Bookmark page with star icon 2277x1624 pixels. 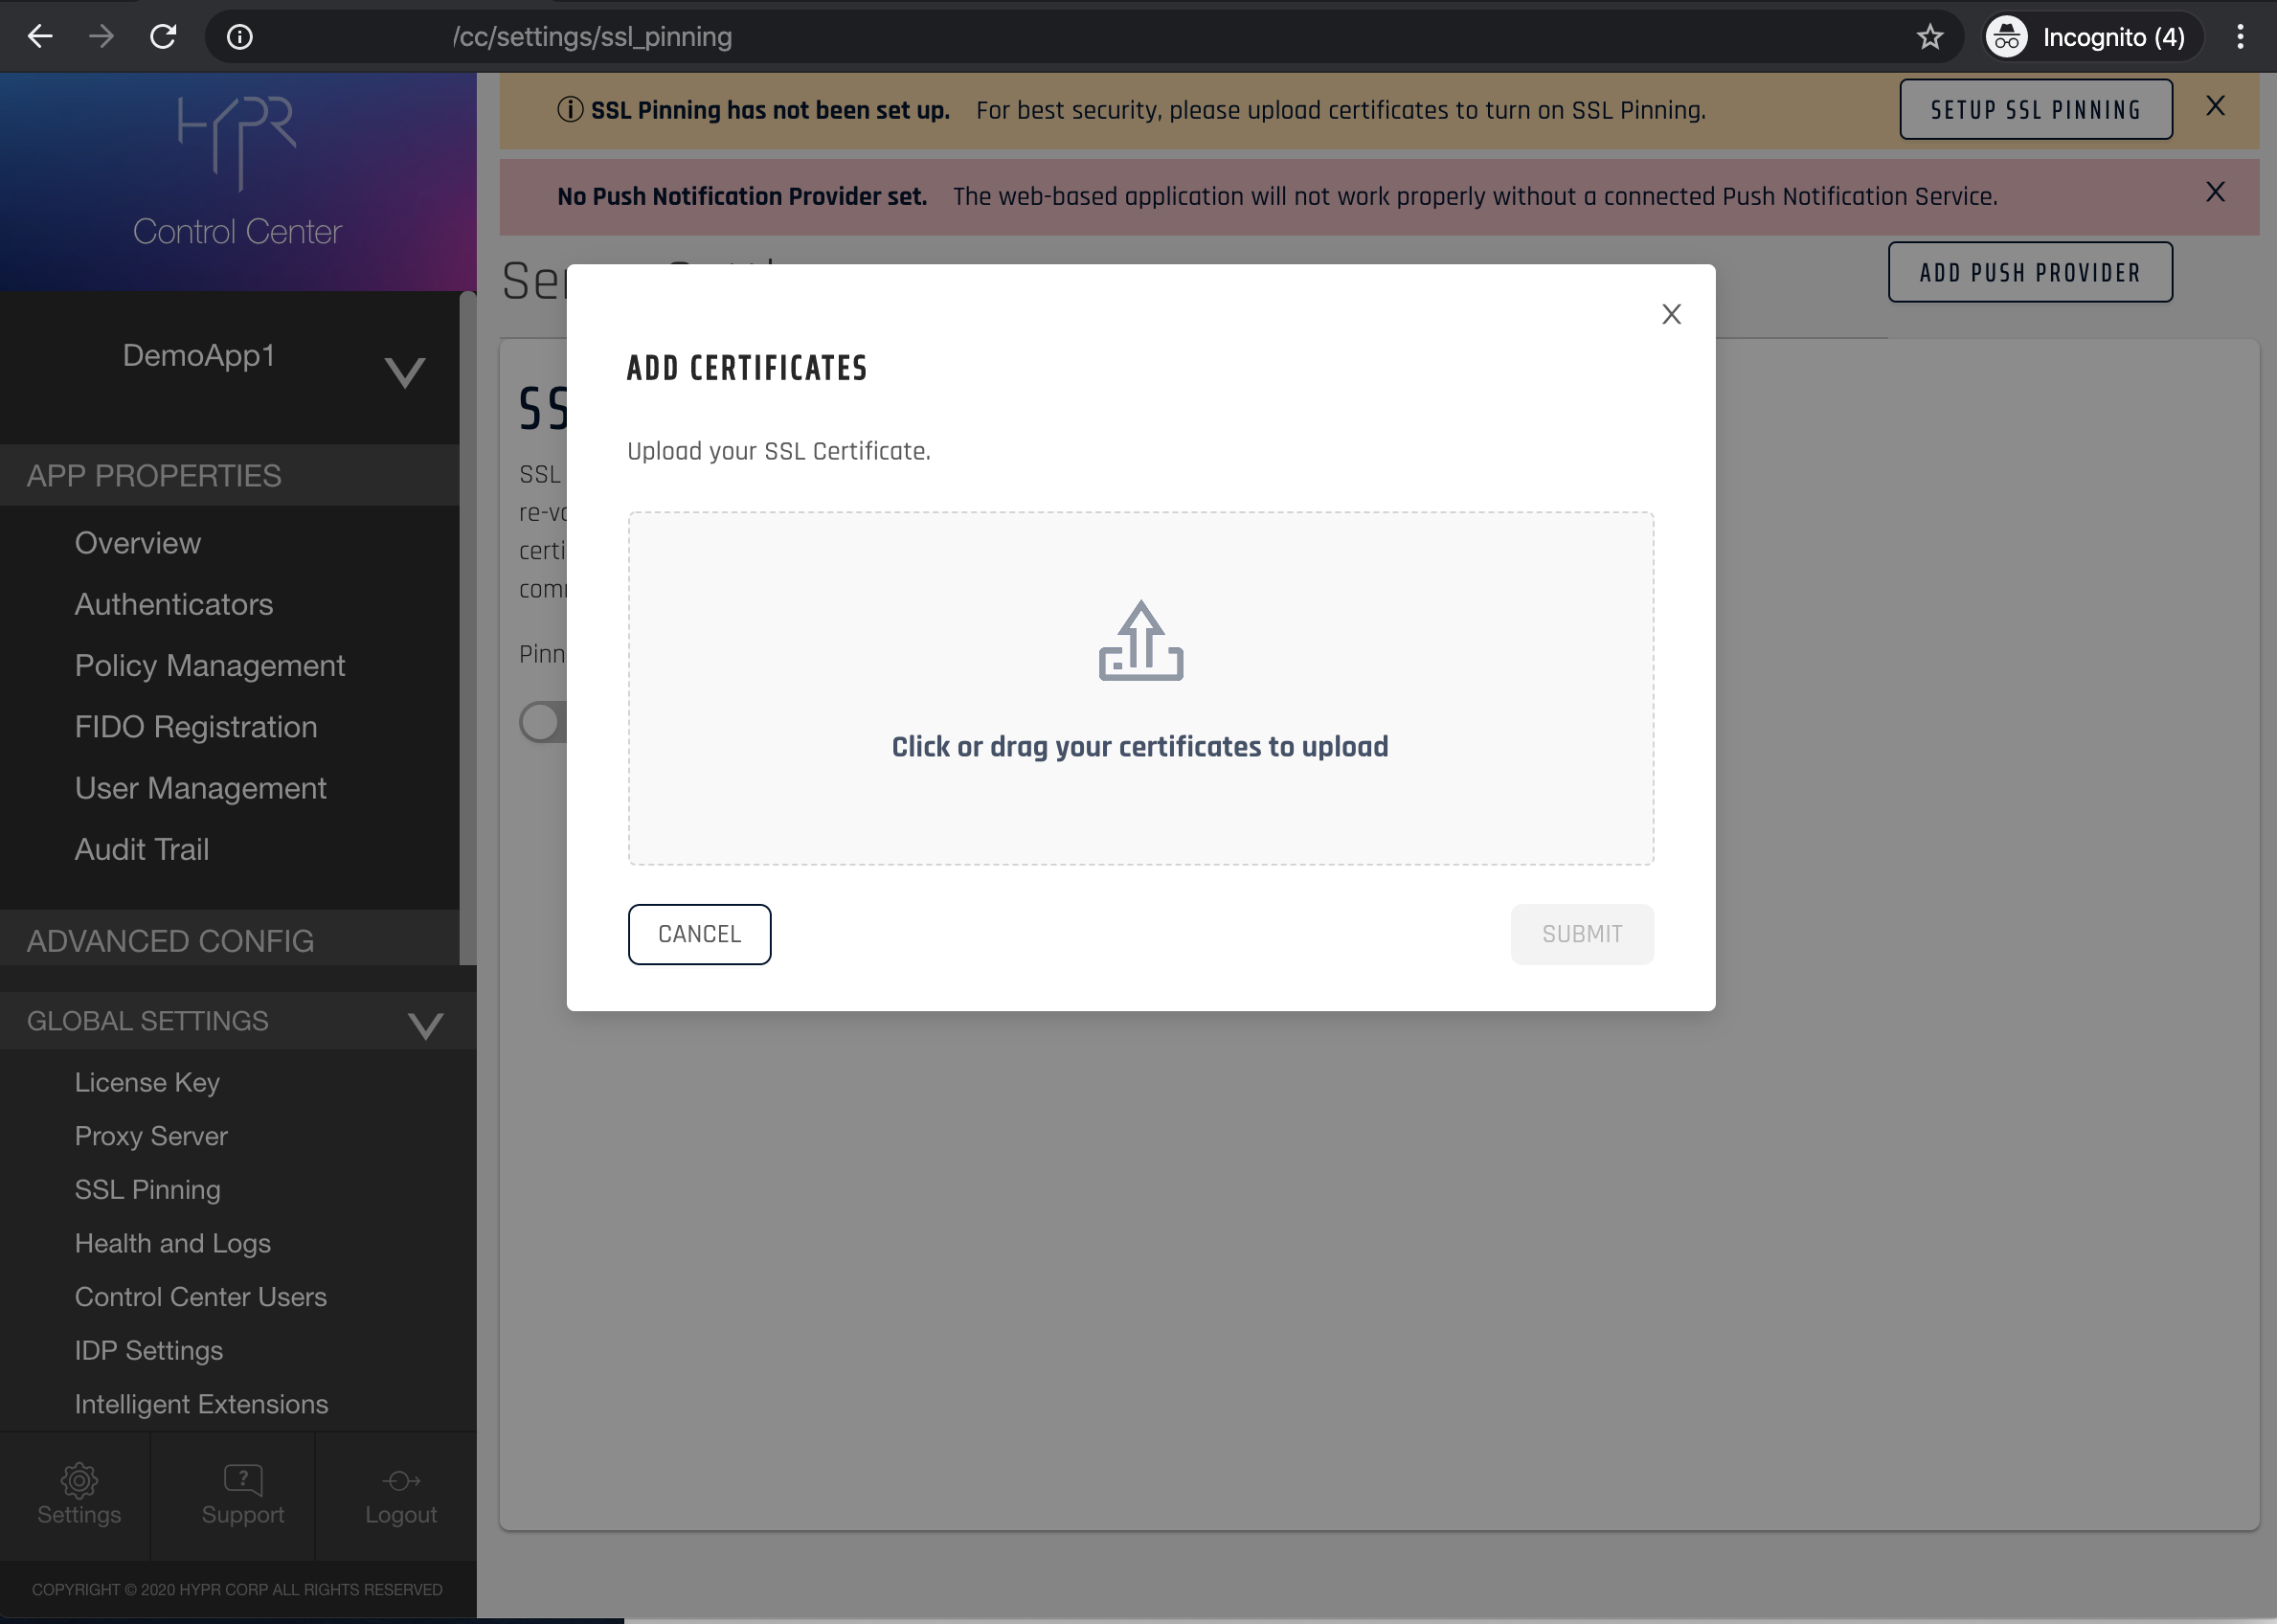click(x=1929, y=37)
